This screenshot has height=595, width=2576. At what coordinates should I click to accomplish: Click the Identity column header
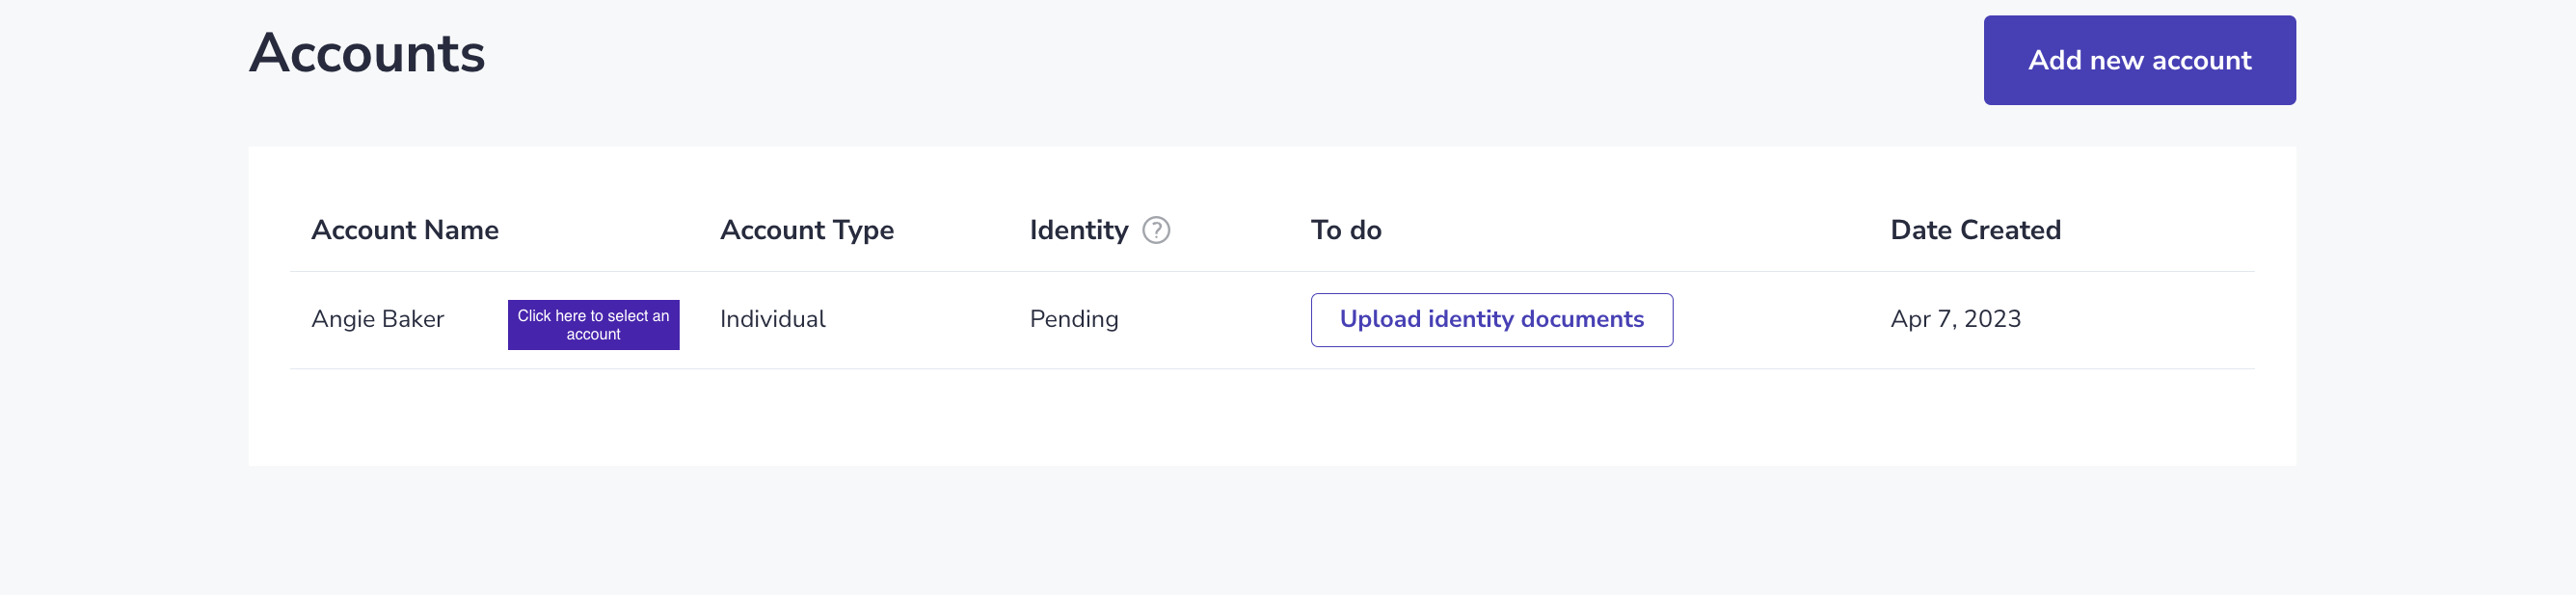point(1079,231)
